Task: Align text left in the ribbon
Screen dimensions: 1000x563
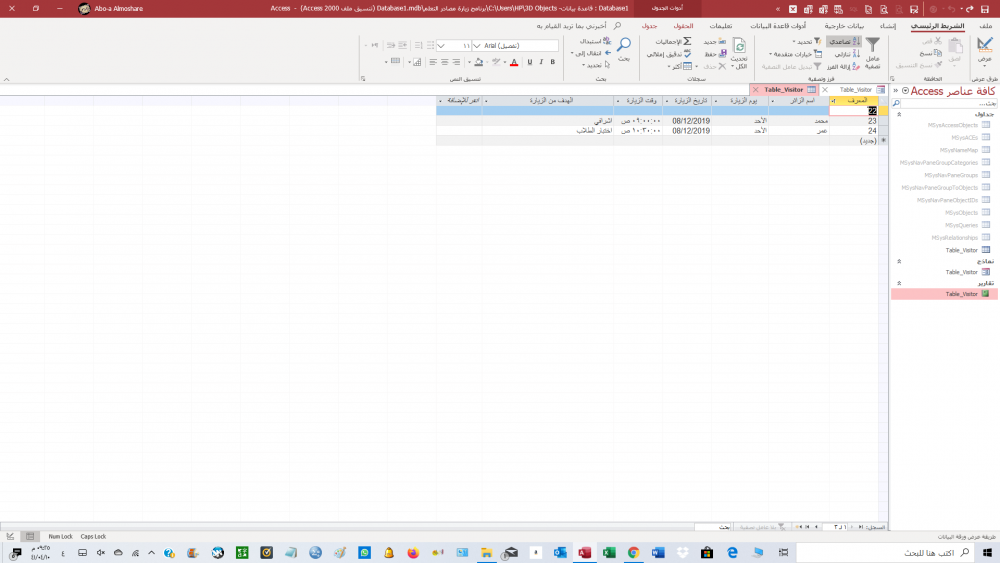Action: (x=433, y=62)
